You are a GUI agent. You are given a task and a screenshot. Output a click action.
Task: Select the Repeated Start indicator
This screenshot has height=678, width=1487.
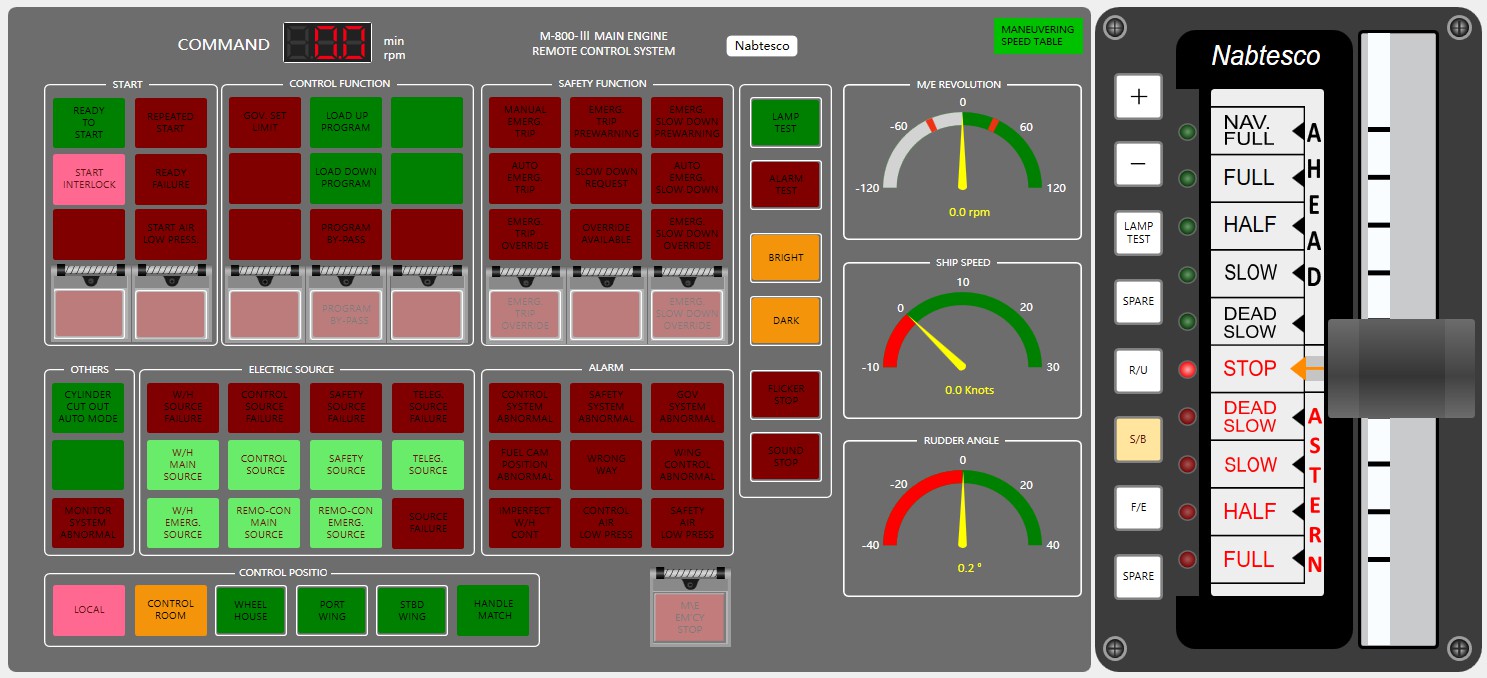[171, 123]
